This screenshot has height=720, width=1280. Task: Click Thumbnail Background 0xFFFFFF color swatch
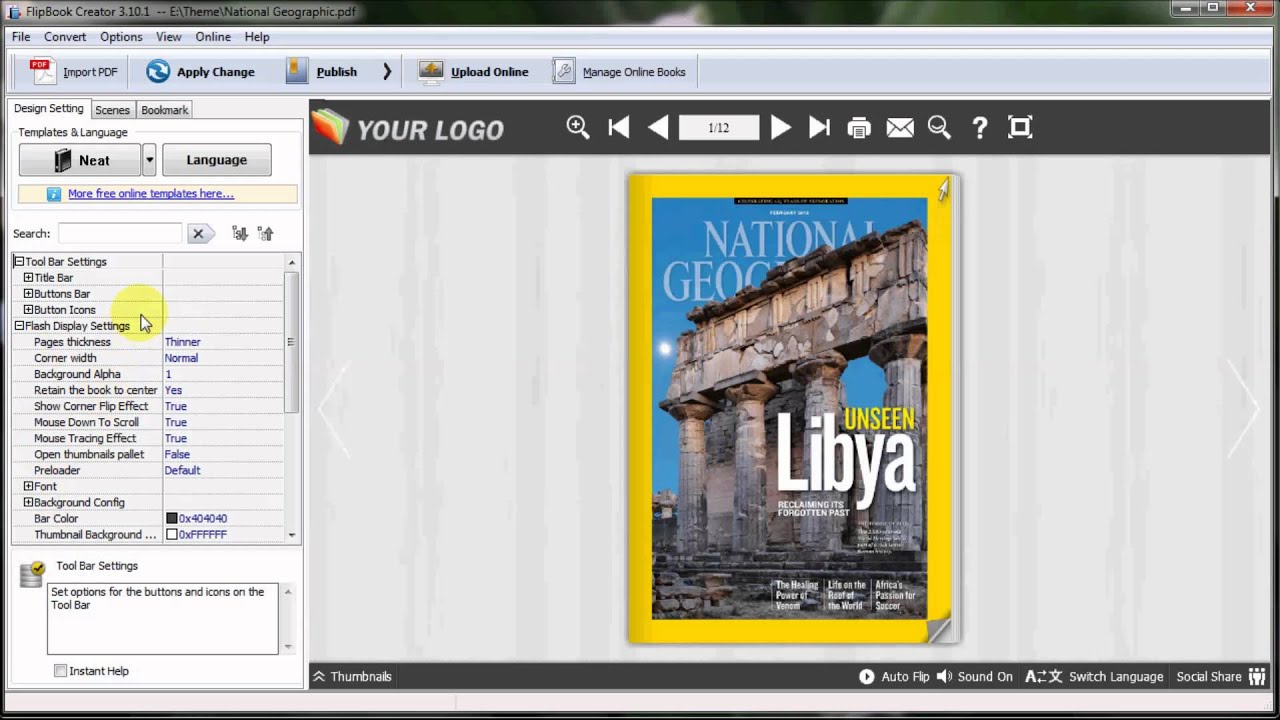coord(171,534)
